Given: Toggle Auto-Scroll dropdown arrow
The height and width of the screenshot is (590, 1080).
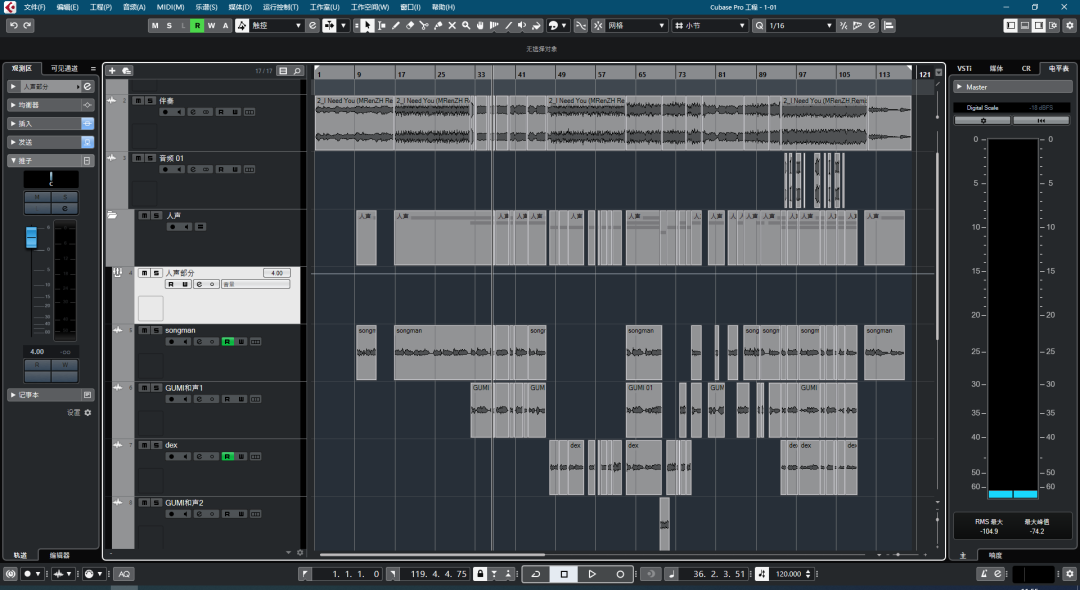Looking at the screenshot, I should point(343,25).
